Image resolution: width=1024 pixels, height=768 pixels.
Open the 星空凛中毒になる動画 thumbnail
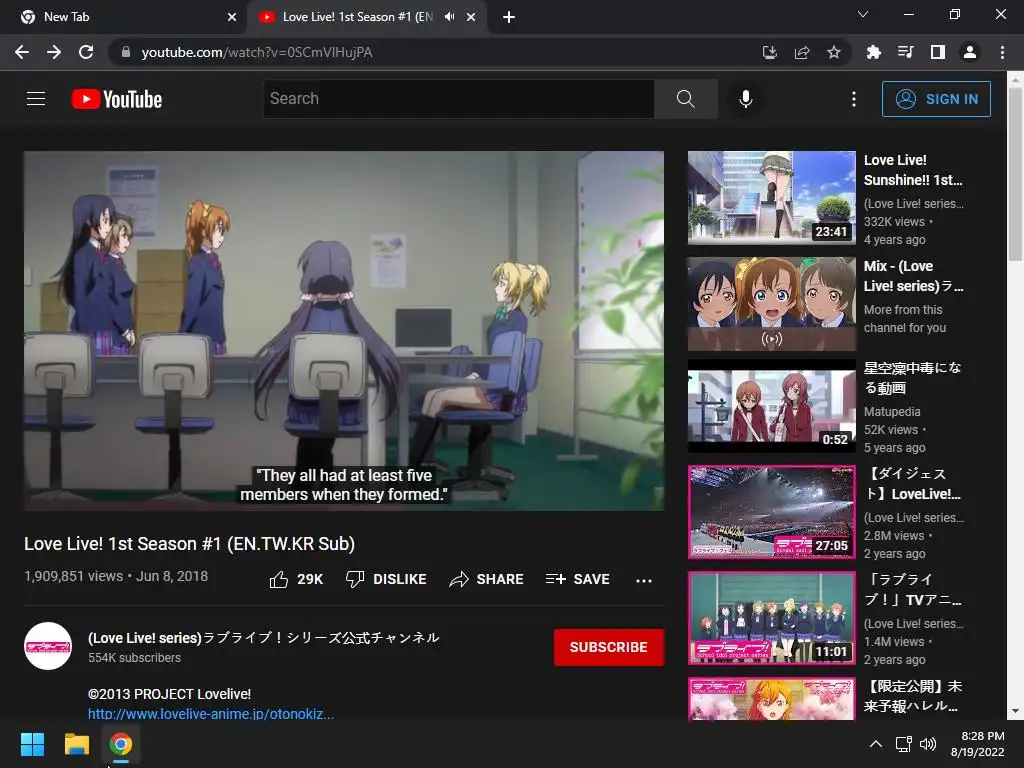pos(771,406)
